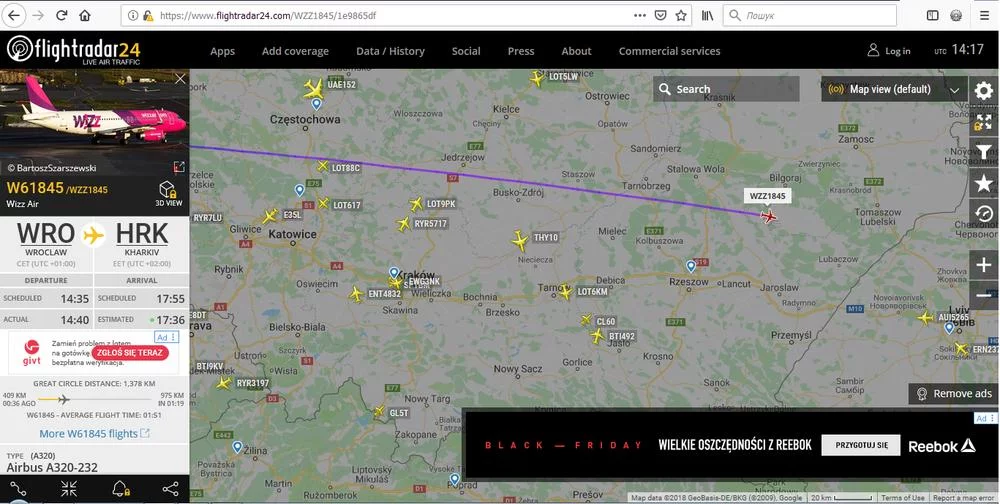1000x504 pixels.
Task: Click the HRK Kharkiv arrival airport
Action: (142, 241)
